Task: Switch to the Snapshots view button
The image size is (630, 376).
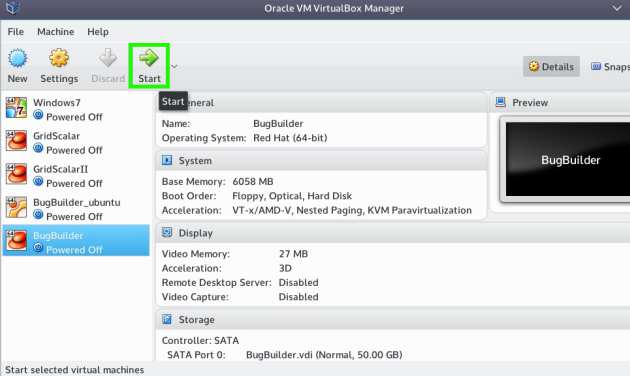Action: [610, 67]
